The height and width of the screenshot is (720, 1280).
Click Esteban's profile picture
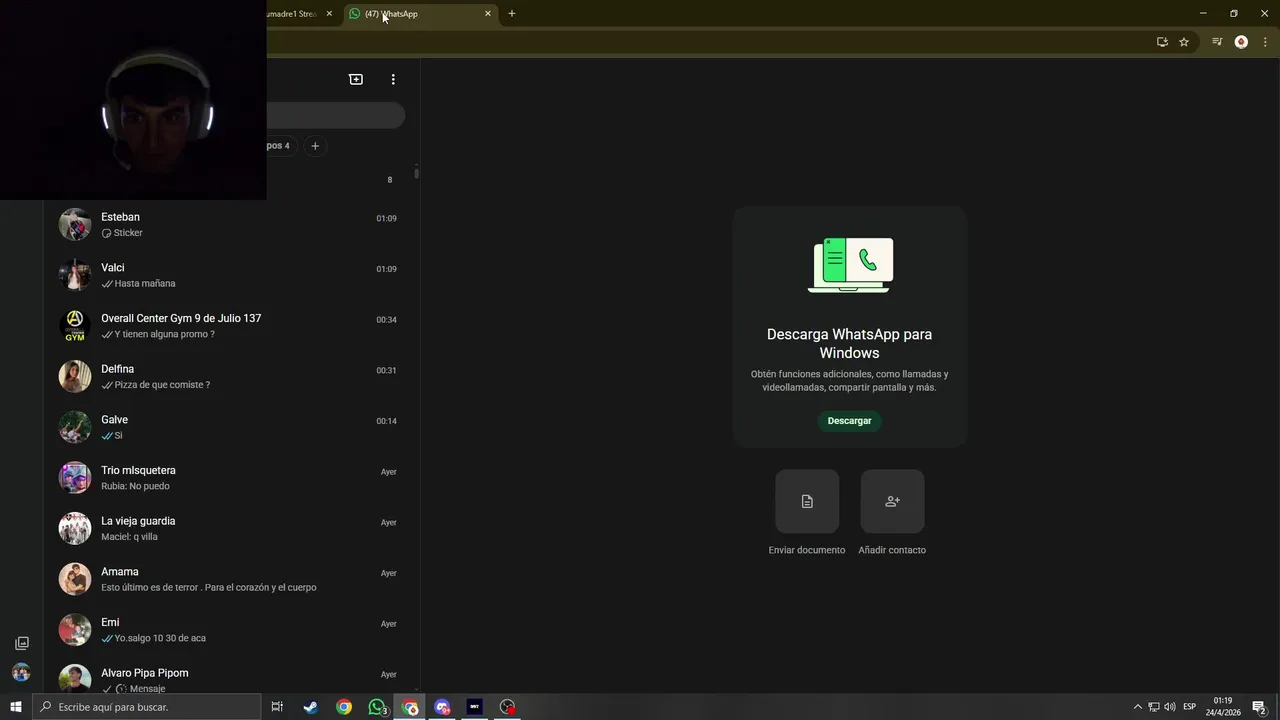tap(75, 225)
